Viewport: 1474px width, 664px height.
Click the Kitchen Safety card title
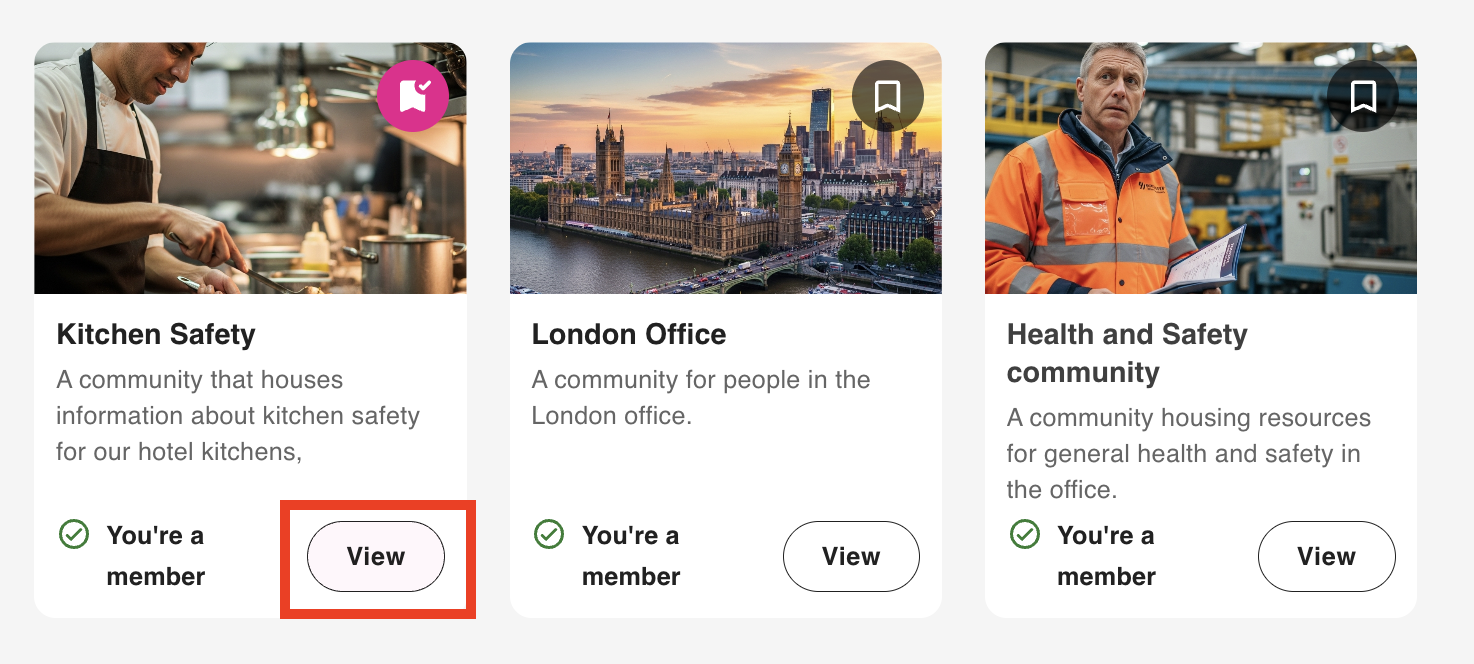point(156,334)
